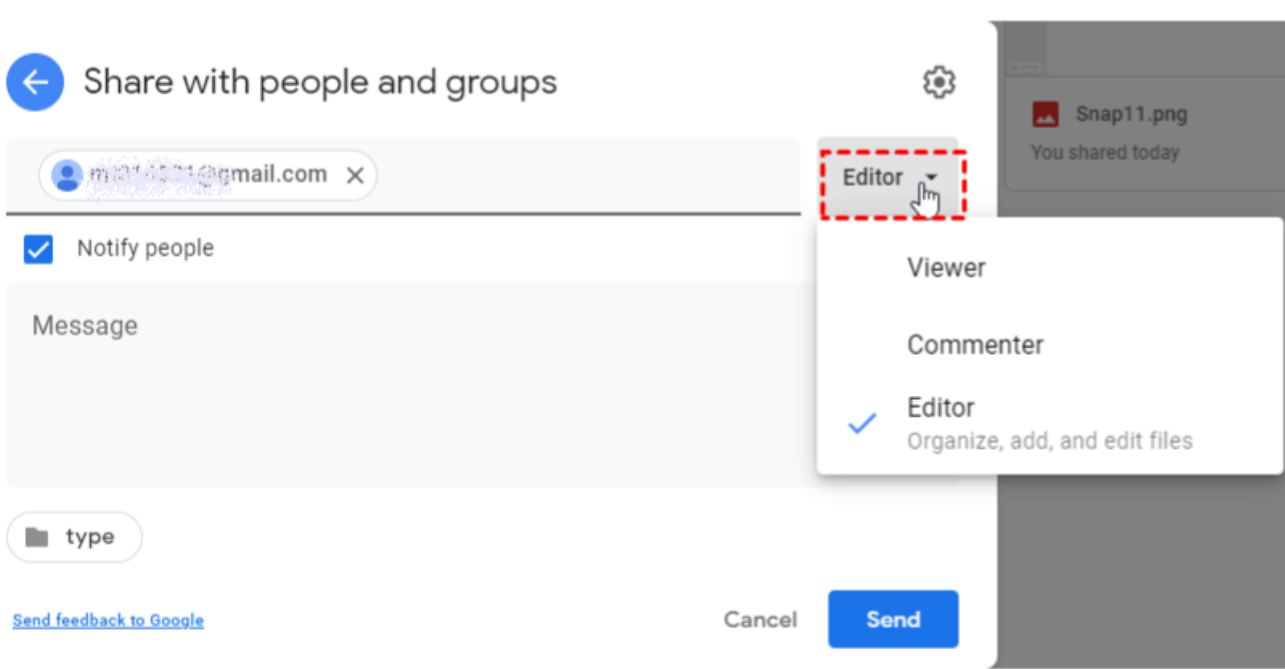Go back using the blue arrow button
Image resolution: width=1285 pixels, height=669 pixels.
35,82
